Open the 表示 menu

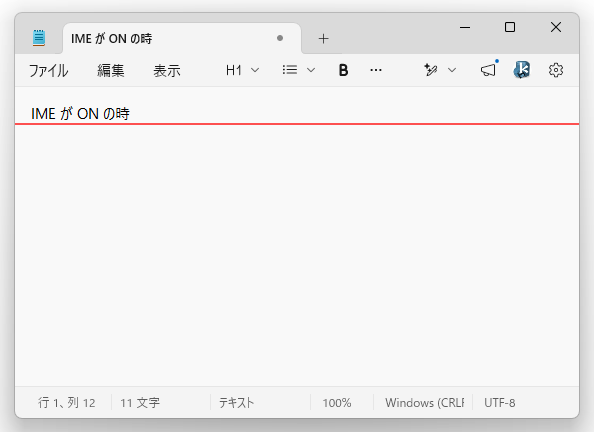[167, 70]
